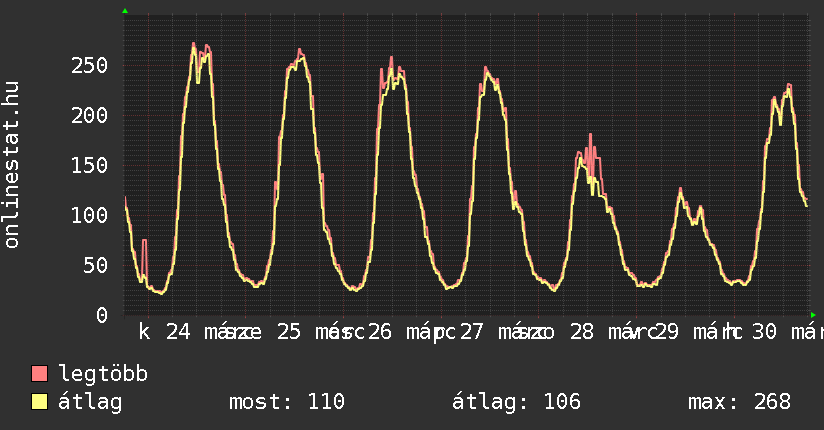Click the green arrow atop the y-axis

[124, 11]
